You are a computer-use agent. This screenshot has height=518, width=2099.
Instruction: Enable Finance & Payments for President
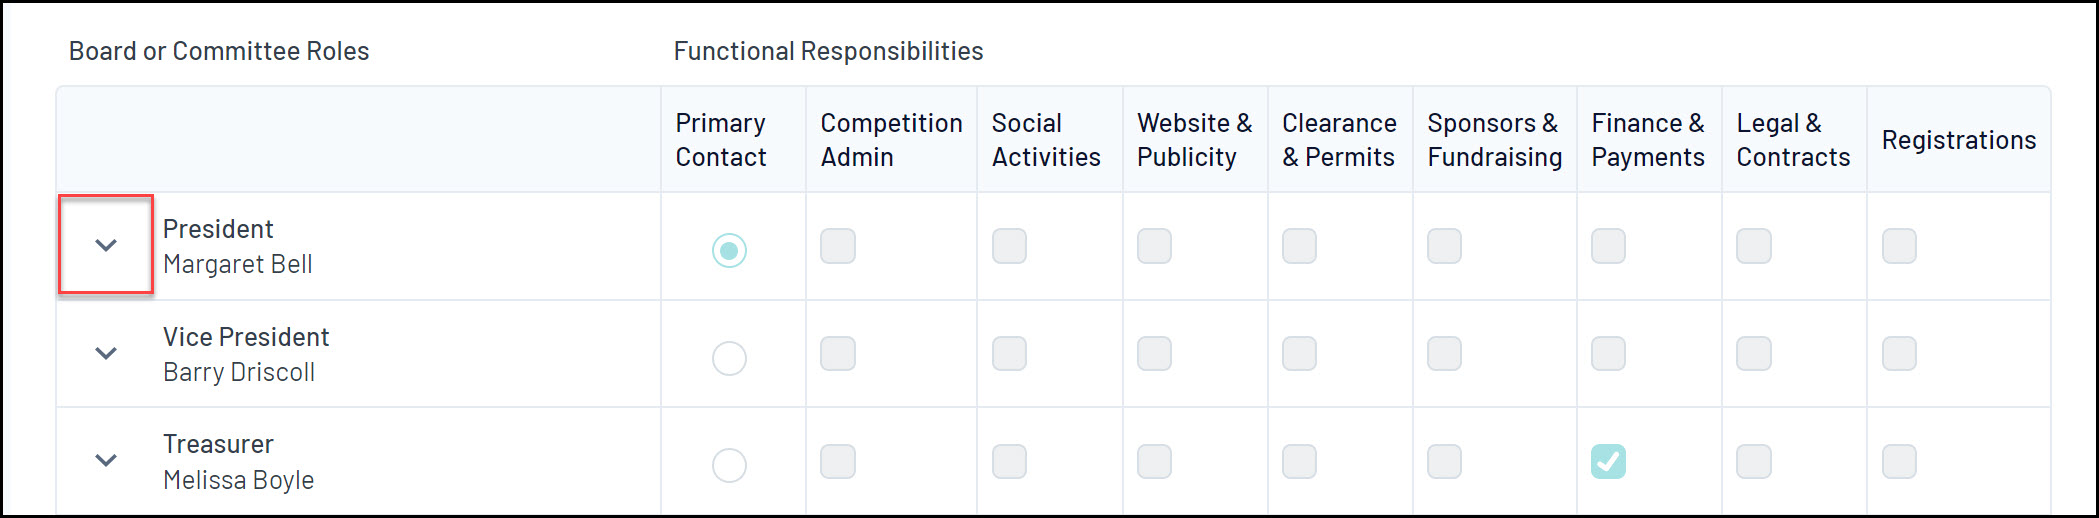(1608, 246)
